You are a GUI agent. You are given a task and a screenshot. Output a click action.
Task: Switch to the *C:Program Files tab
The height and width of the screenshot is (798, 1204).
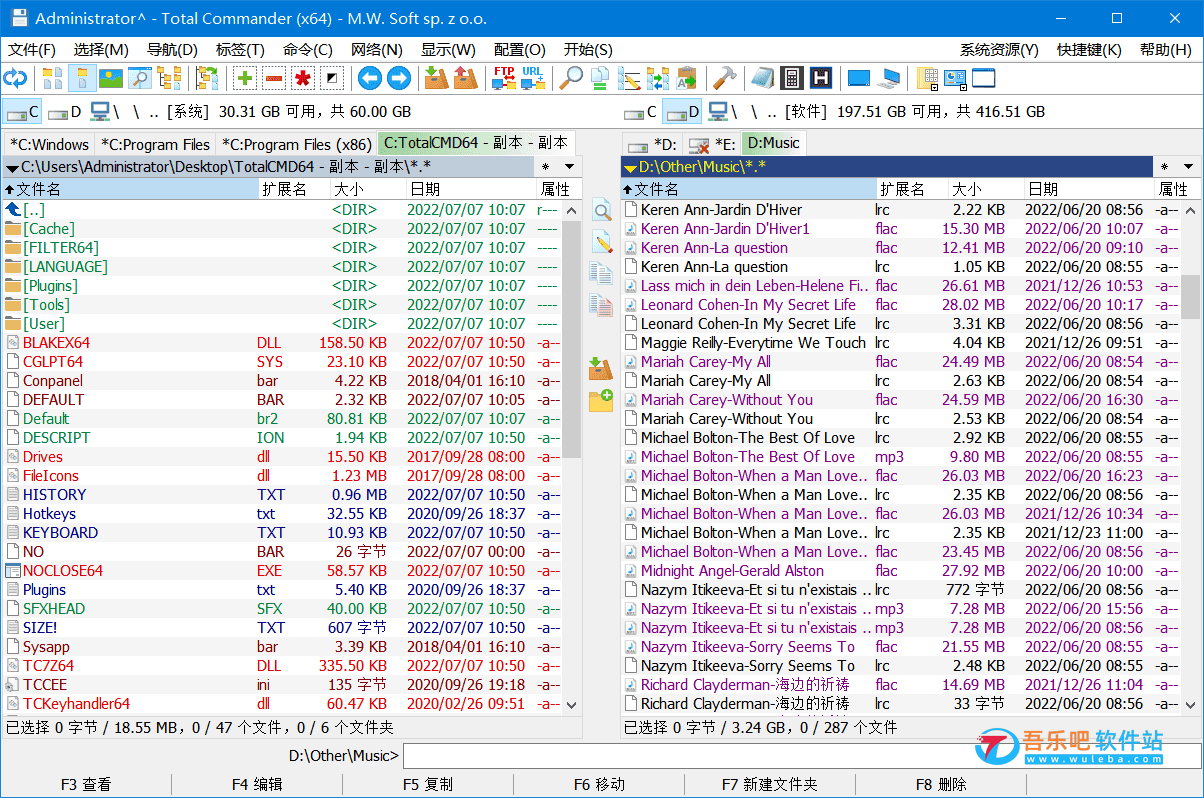[x=155, y=144]
